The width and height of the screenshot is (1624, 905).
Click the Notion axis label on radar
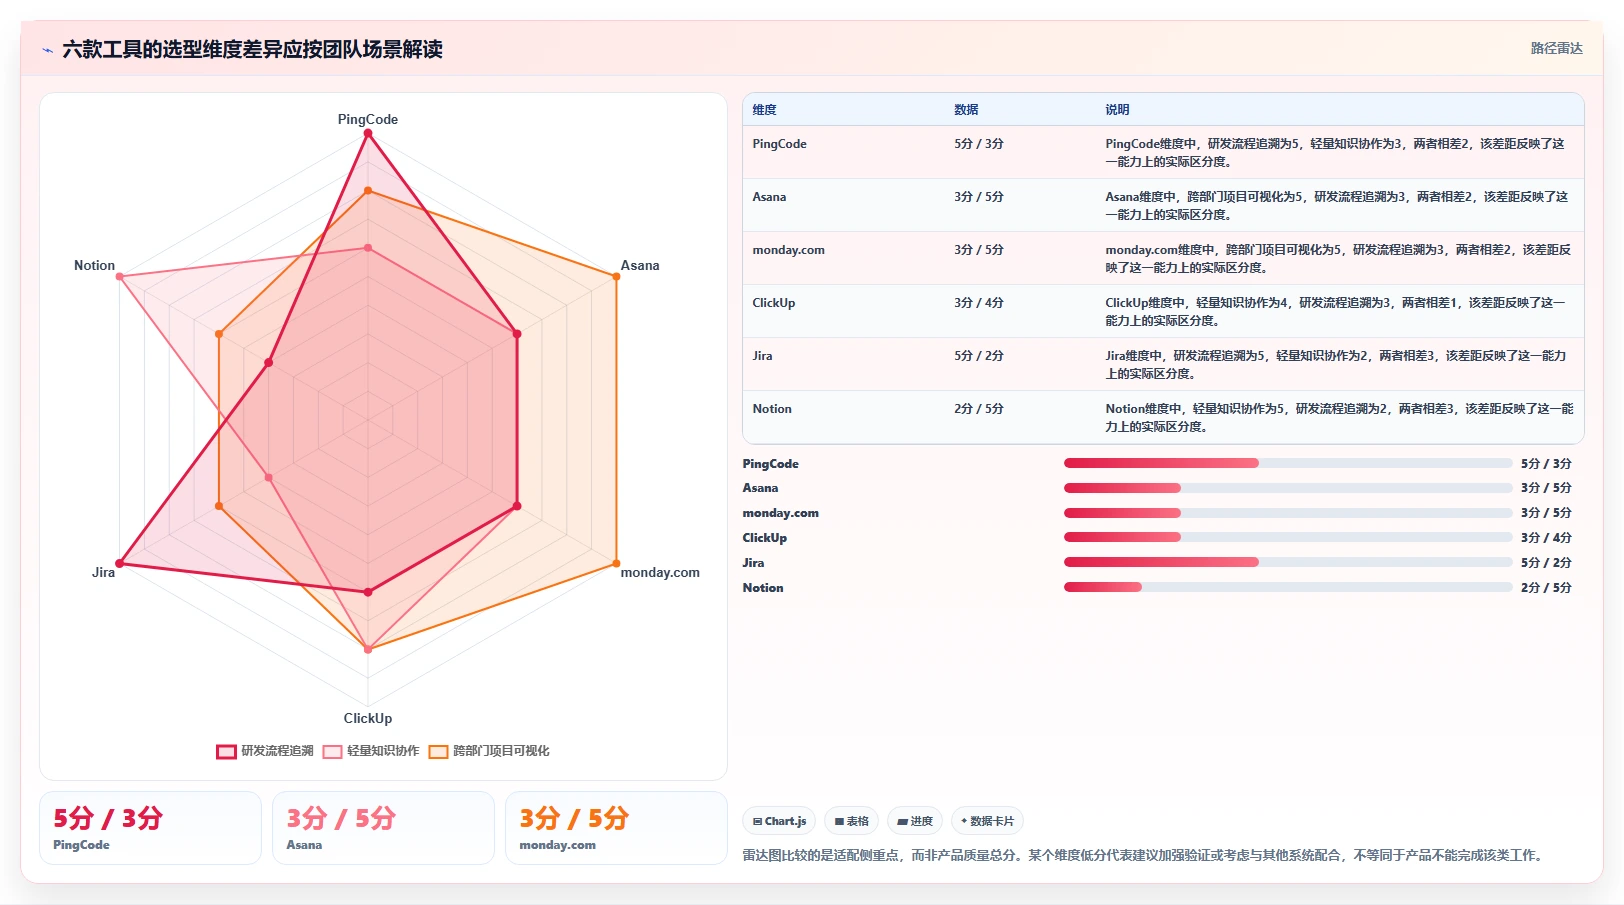coord(94,265)
